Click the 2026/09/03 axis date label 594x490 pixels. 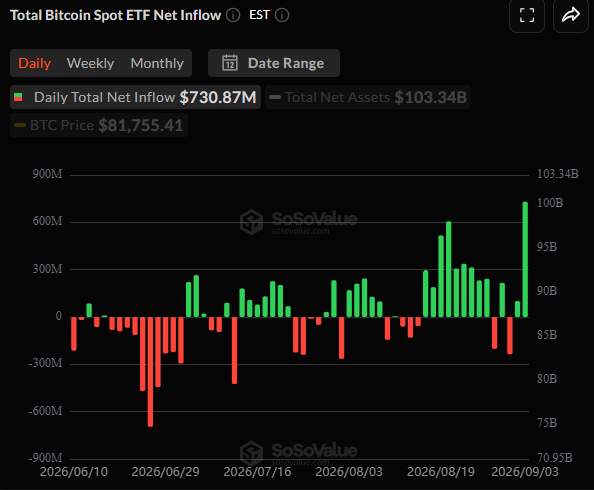(525, 472)
